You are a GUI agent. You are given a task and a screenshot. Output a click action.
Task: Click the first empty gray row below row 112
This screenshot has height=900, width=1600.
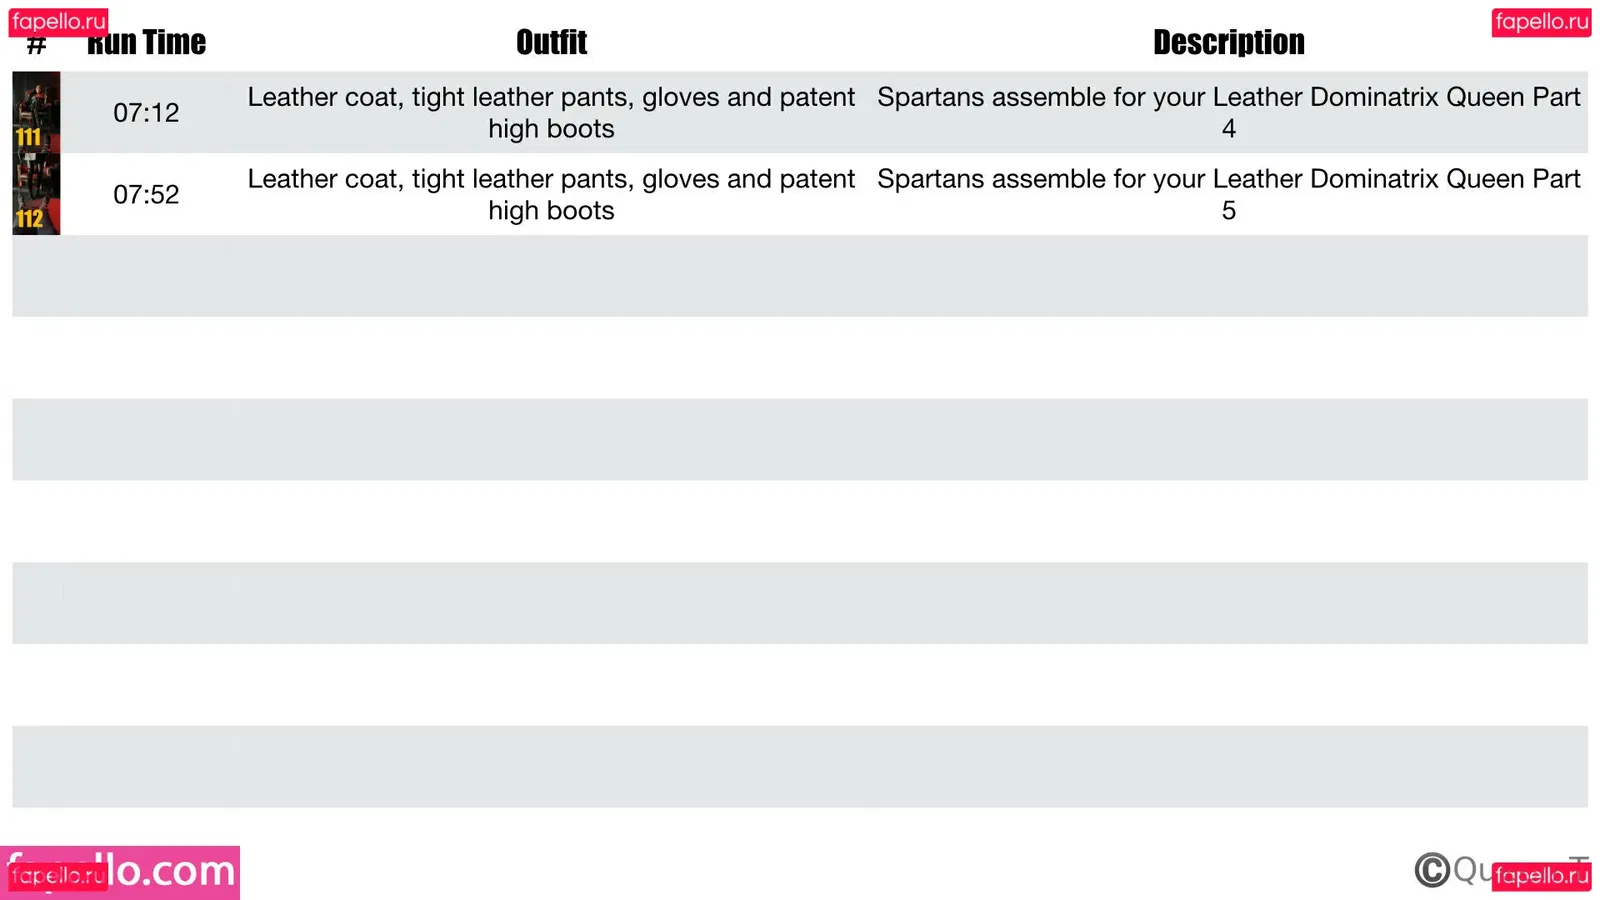(x=800, y=276)
